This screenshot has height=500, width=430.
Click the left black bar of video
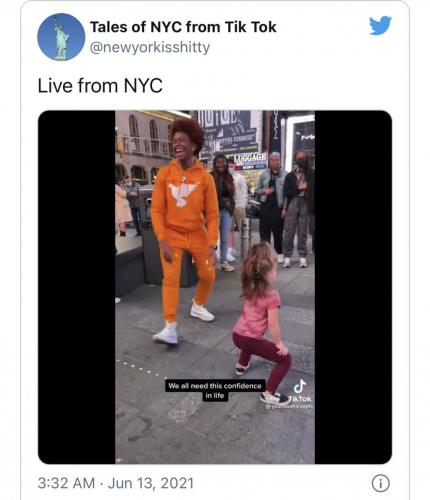pos(77,287)
